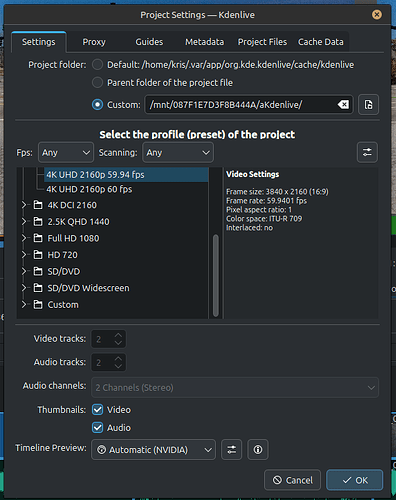Select the Custom project folder radio button
Viewport: 396px width, 500px height.
point(97,105)
